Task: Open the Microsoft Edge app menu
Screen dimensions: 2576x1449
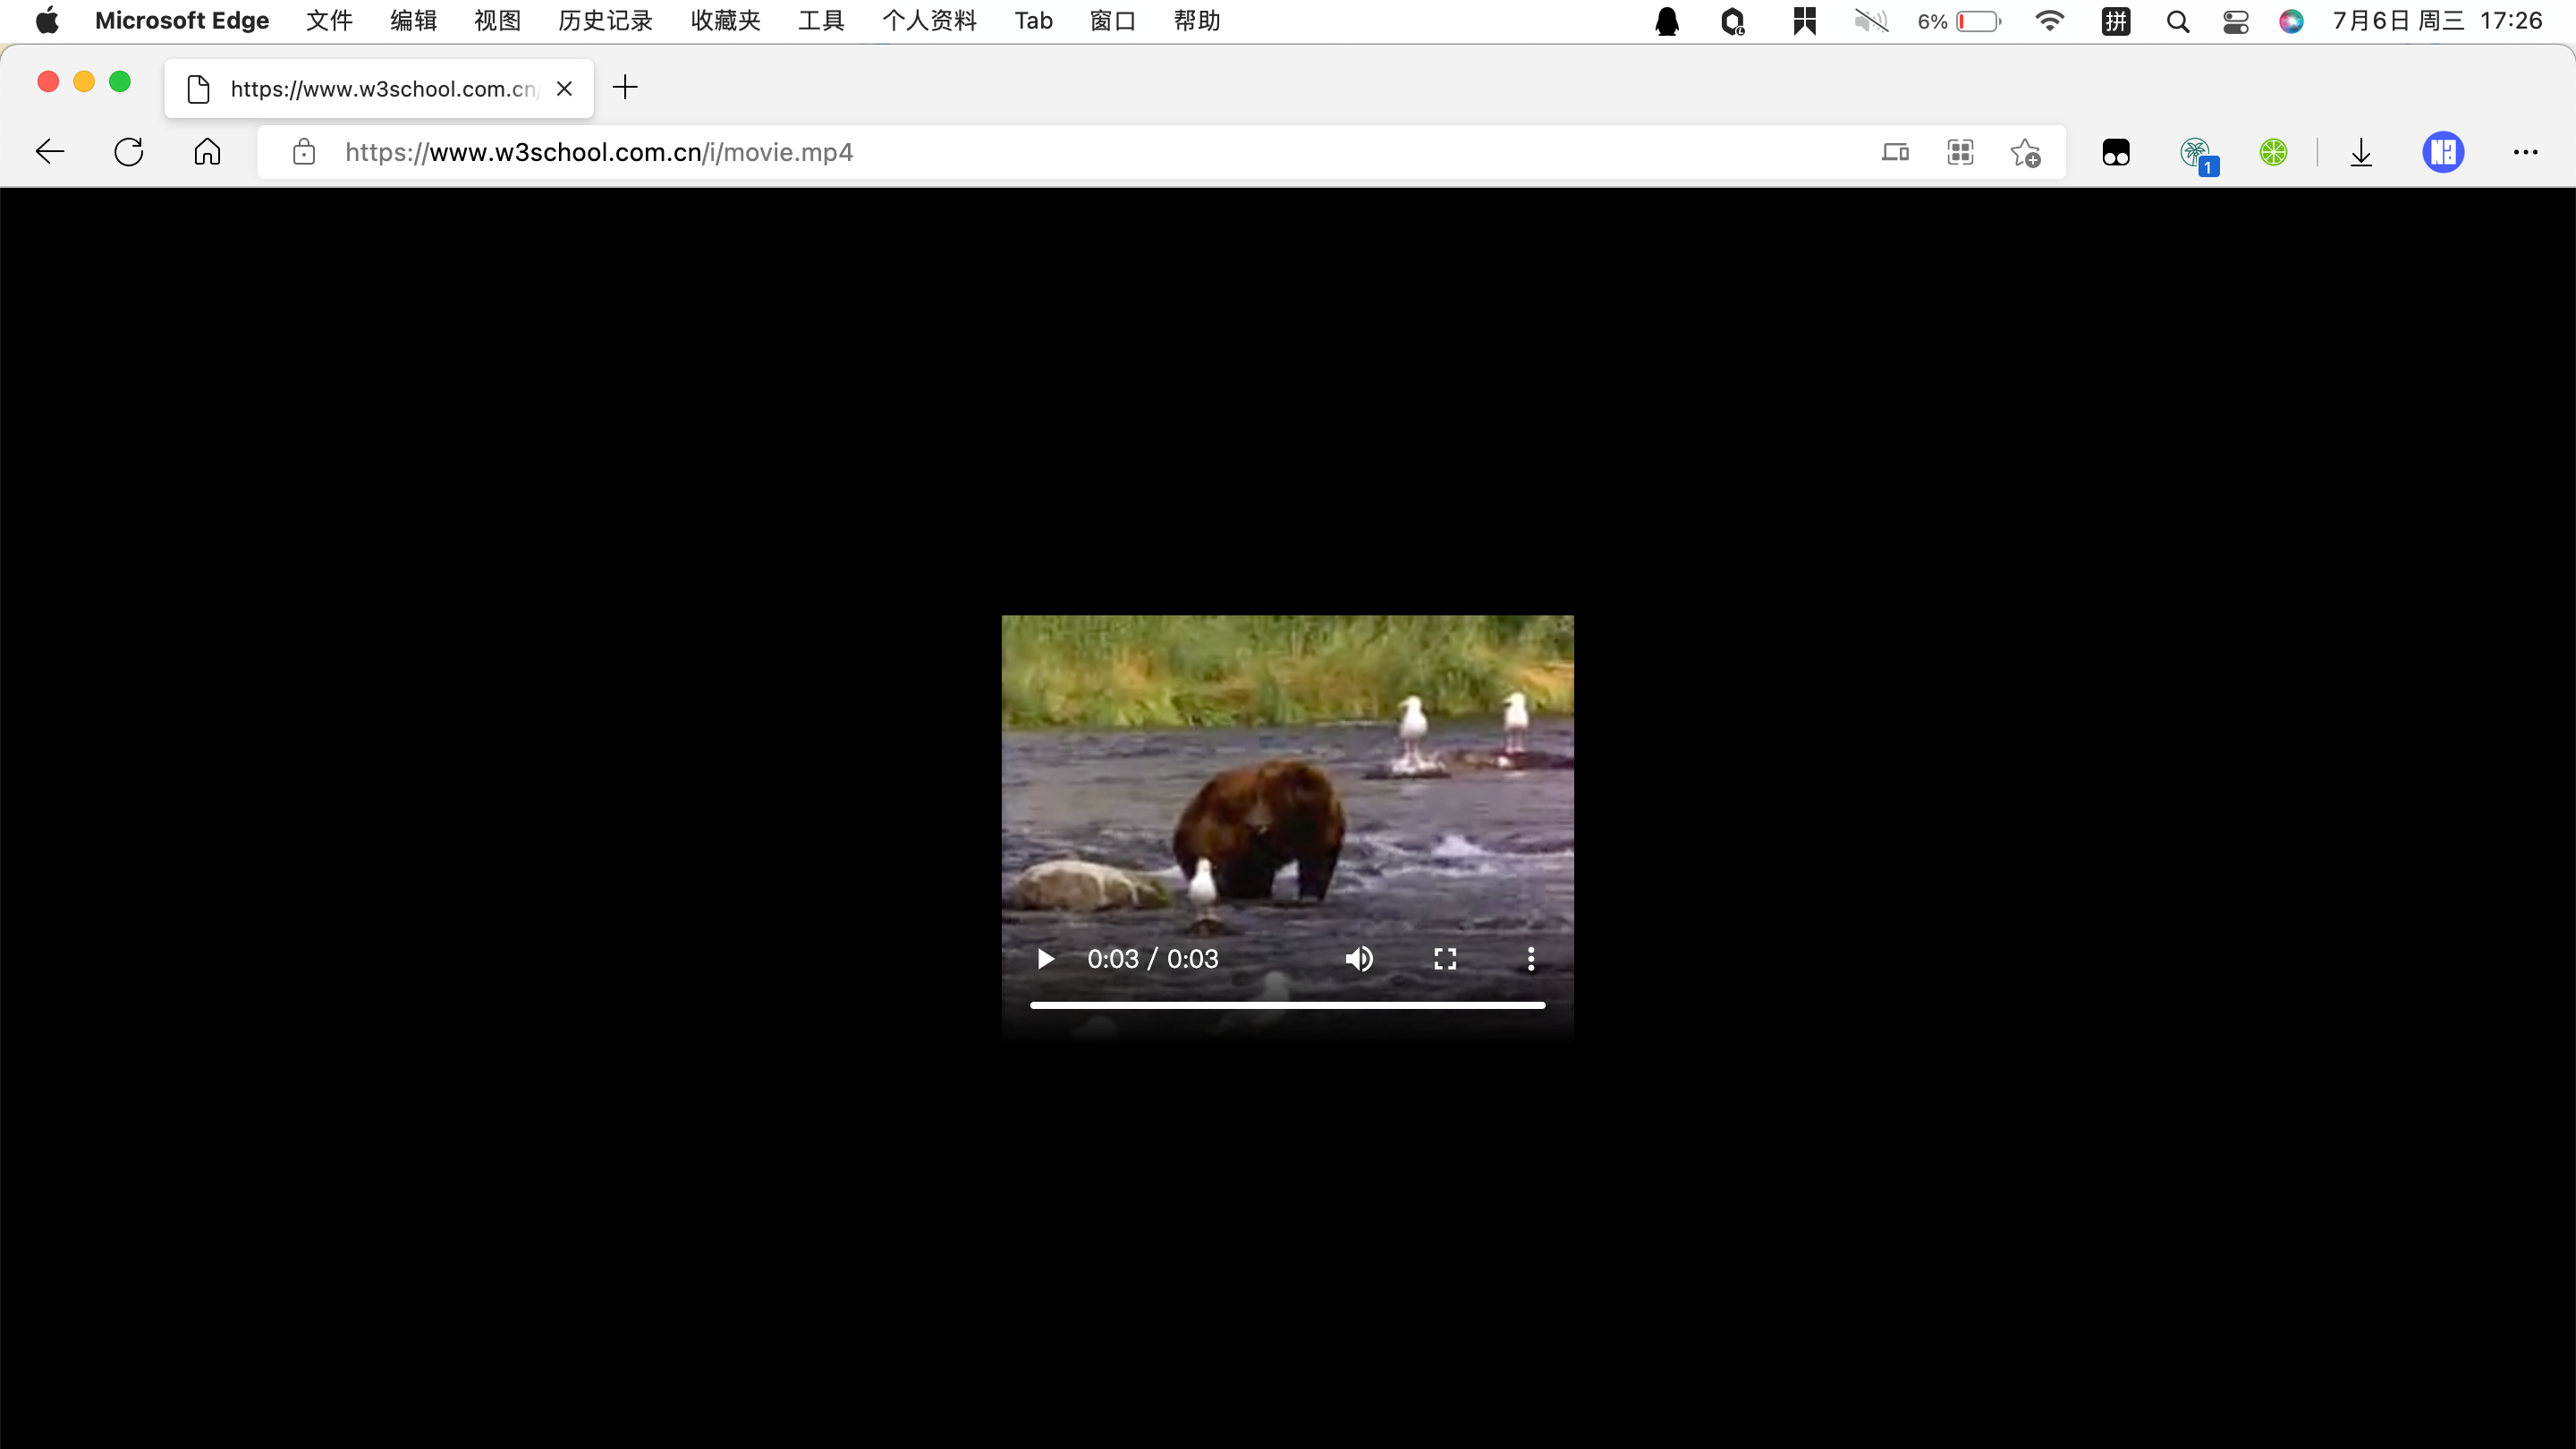Action: (182, 21)
